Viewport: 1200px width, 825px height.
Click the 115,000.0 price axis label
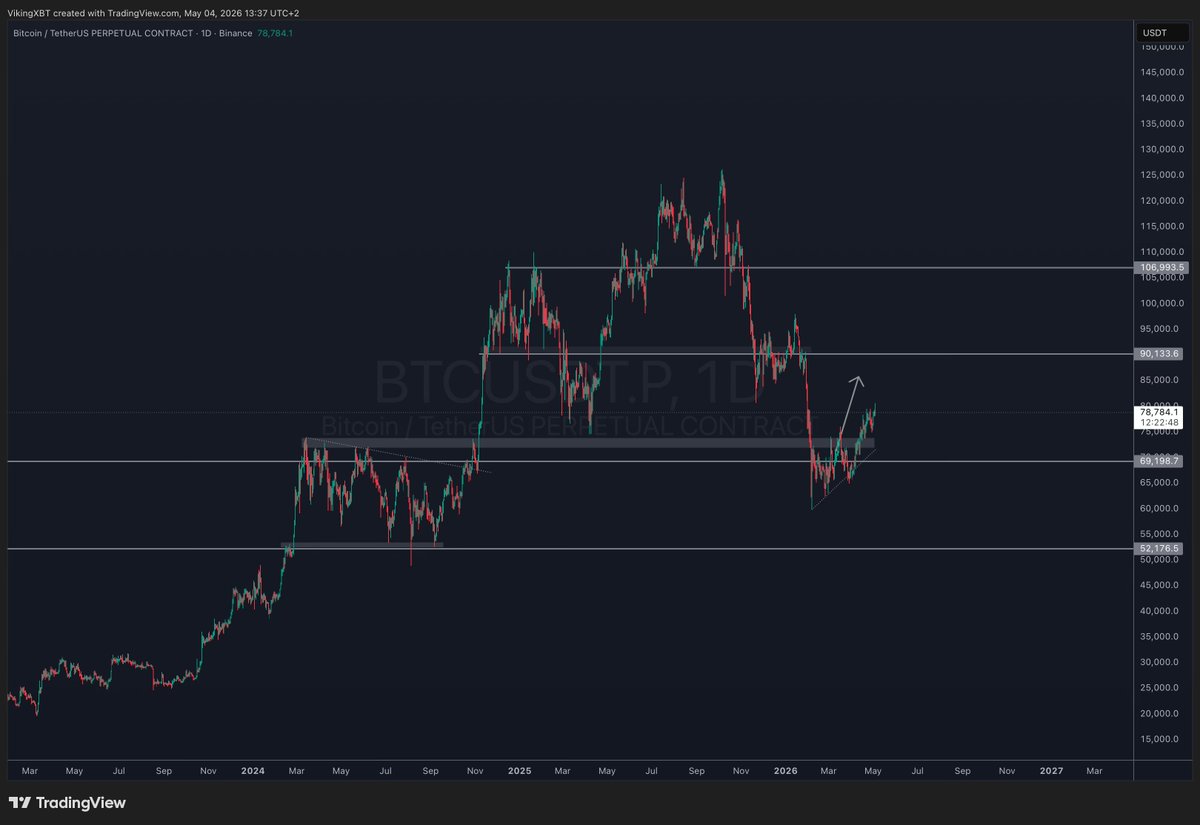(1163, 226)
